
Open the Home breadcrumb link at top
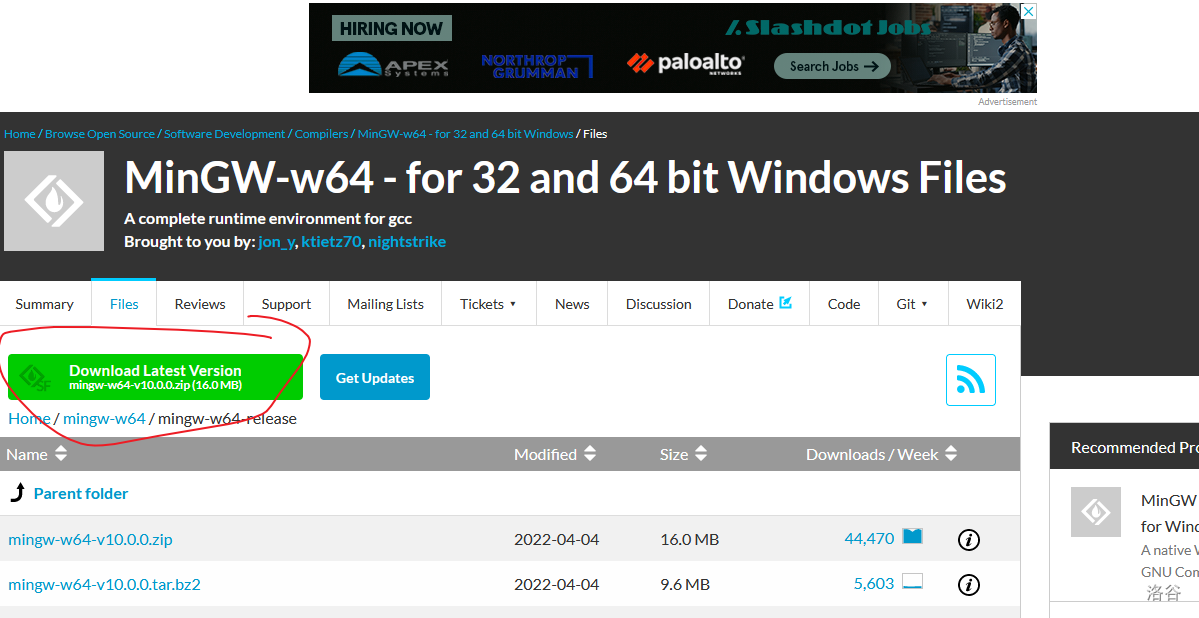(x=20, y=134)
